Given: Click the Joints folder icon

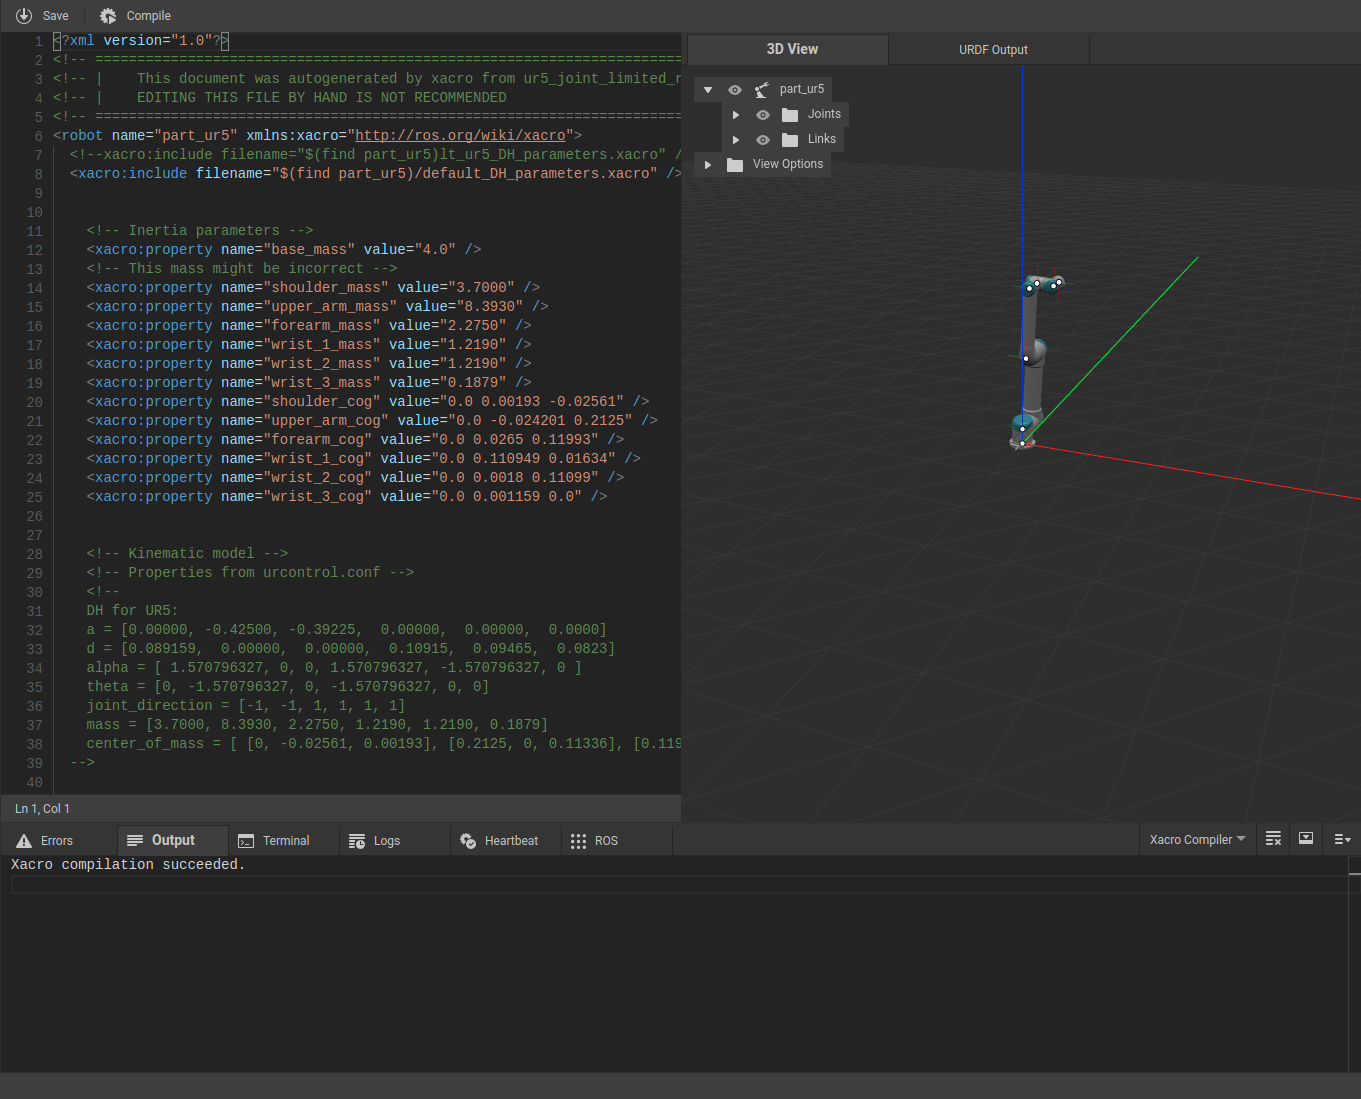Looking at the screenshot, I should point(790,114).
